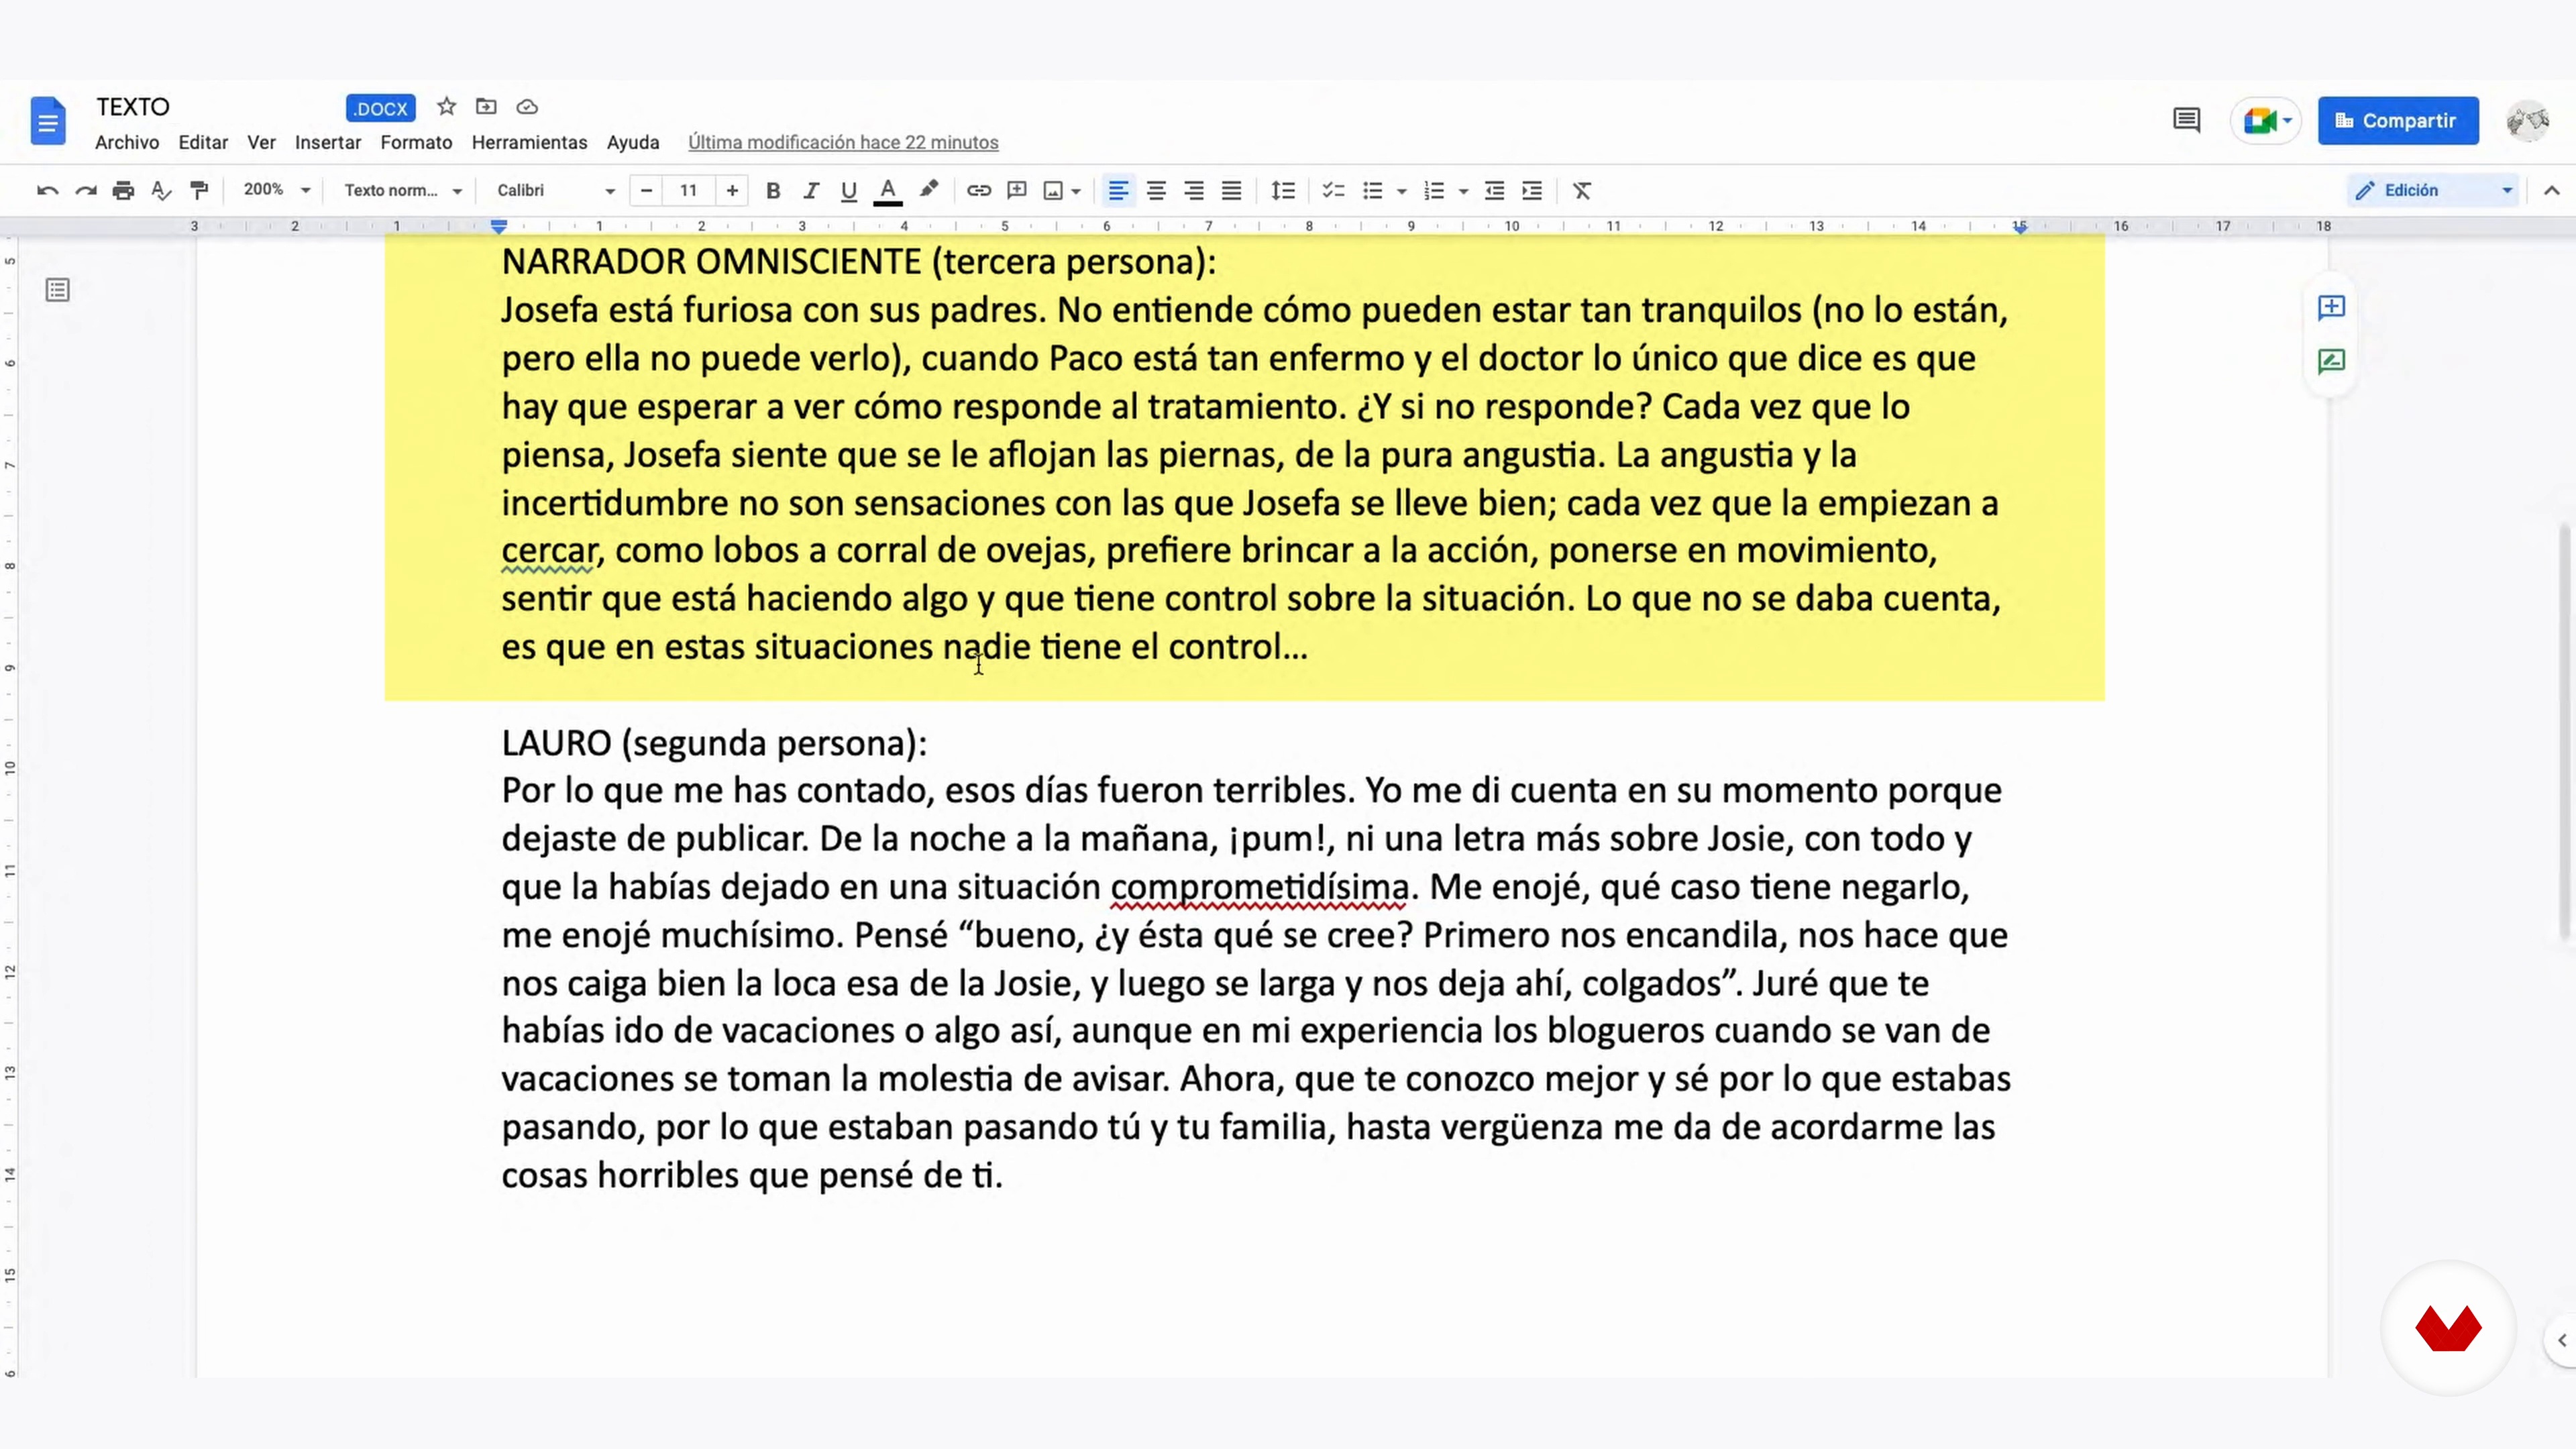Screen dimensions: 2576x1449
Task: Open the Calibri font dropdown
Action: tap(556, 190)
